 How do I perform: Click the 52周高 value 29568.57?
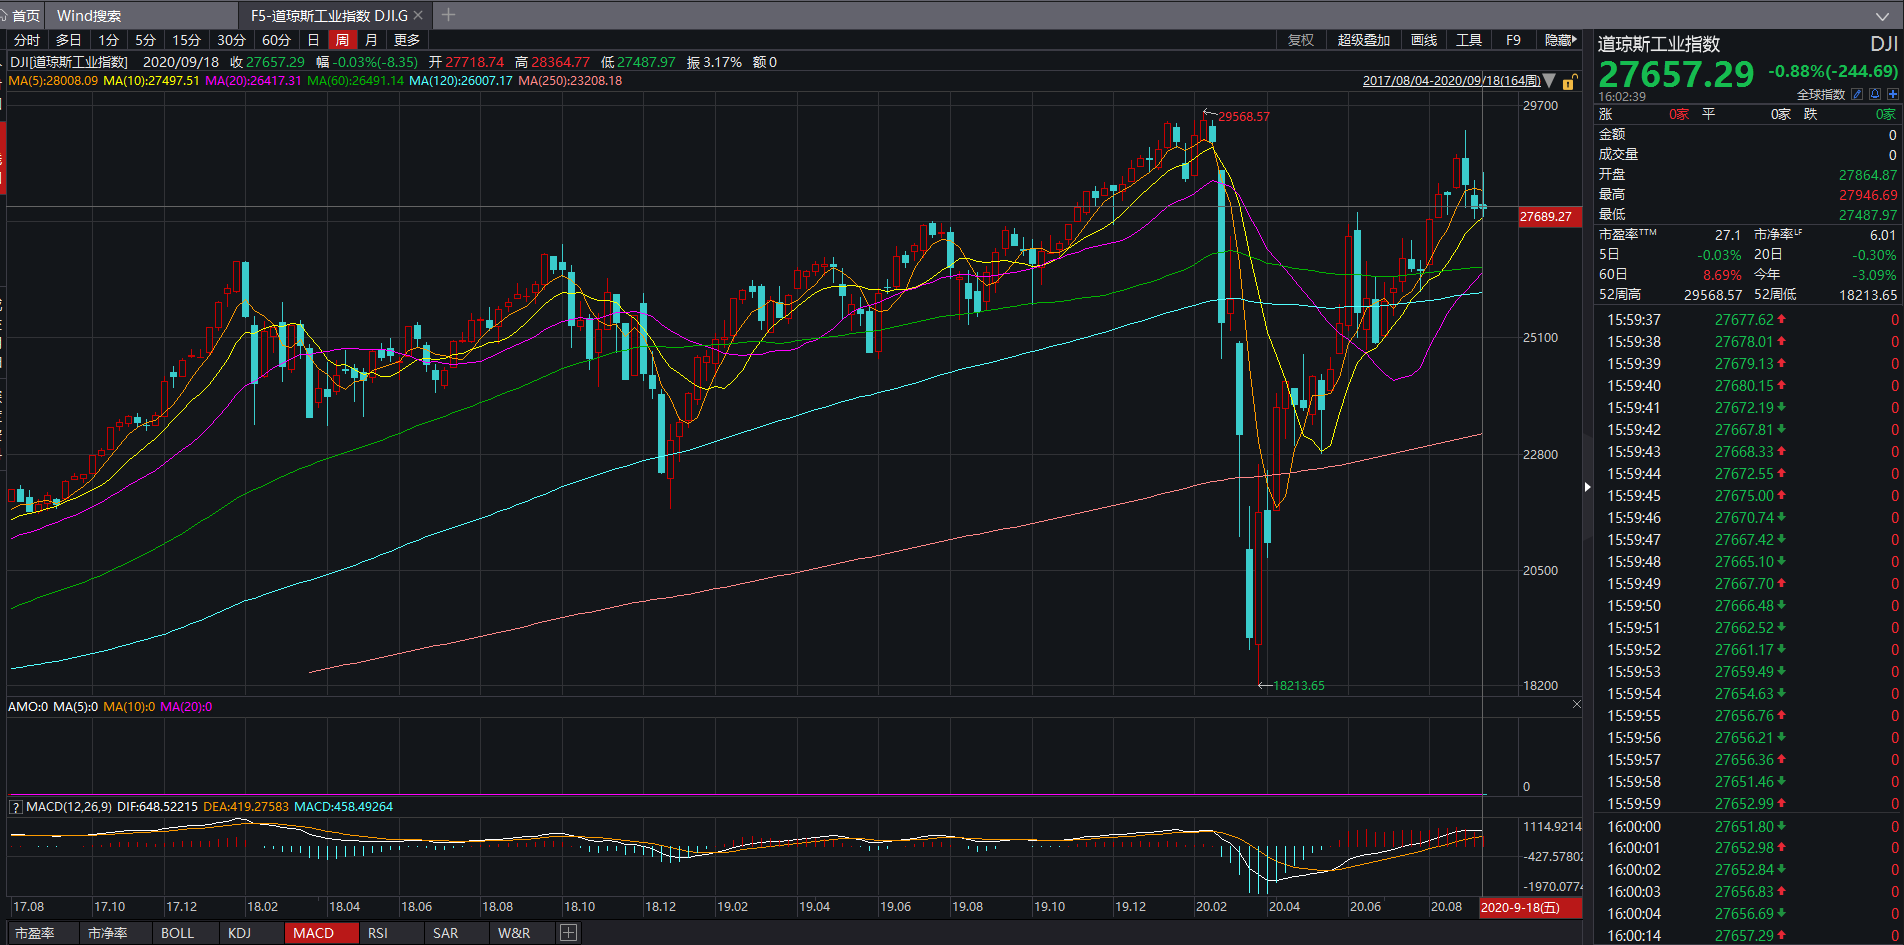[1713, 295]
